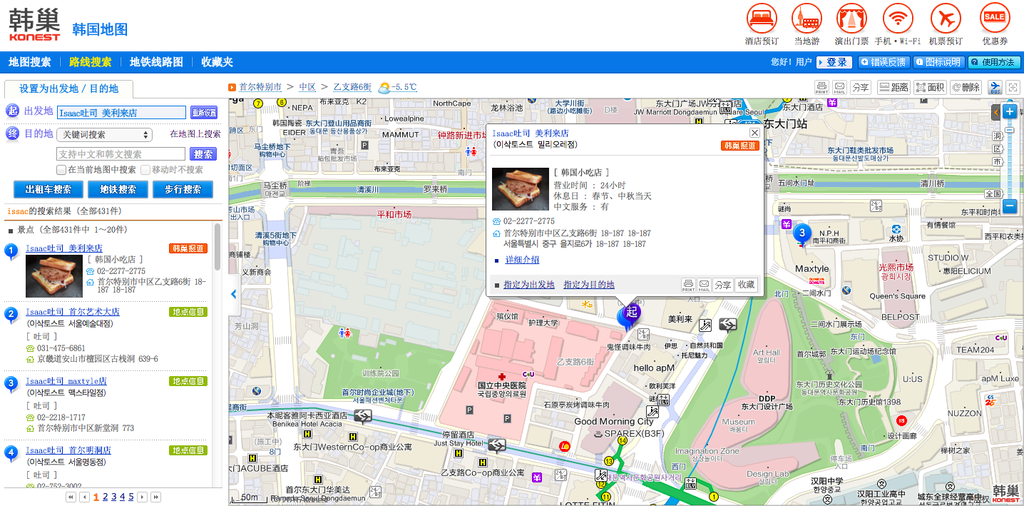Click the 重新设置 reset button
This screenshot has height=506, width=1024.
(204, 112)
